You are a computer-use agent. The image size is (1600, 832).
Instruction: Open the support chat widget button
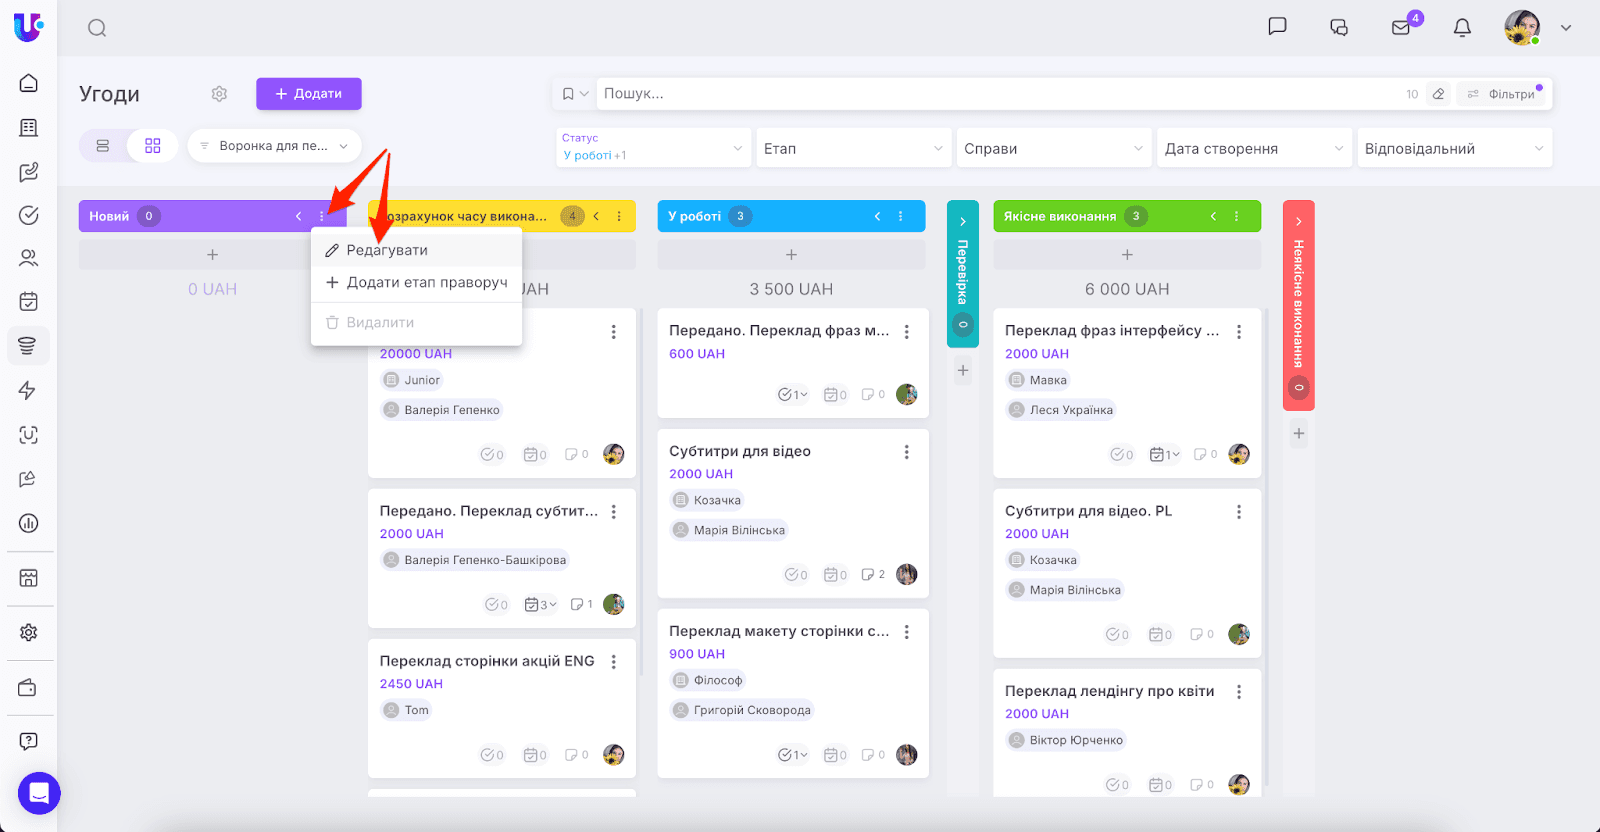click(x=39, y=794)
